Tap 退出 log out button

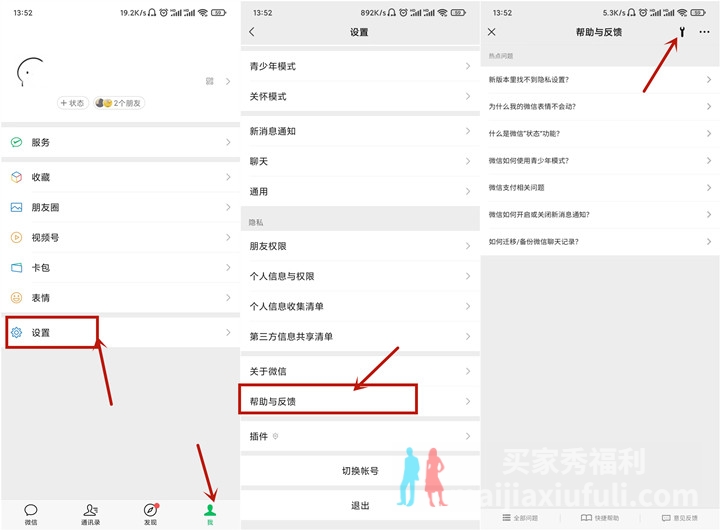click(x=360, y=506)
